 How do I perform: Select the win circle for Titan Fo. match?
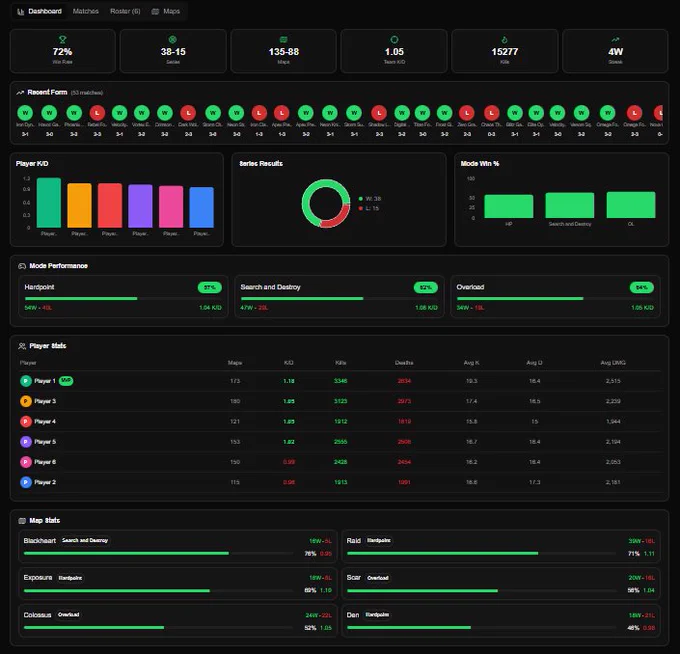pyautogui.click(x=422, y=113)
